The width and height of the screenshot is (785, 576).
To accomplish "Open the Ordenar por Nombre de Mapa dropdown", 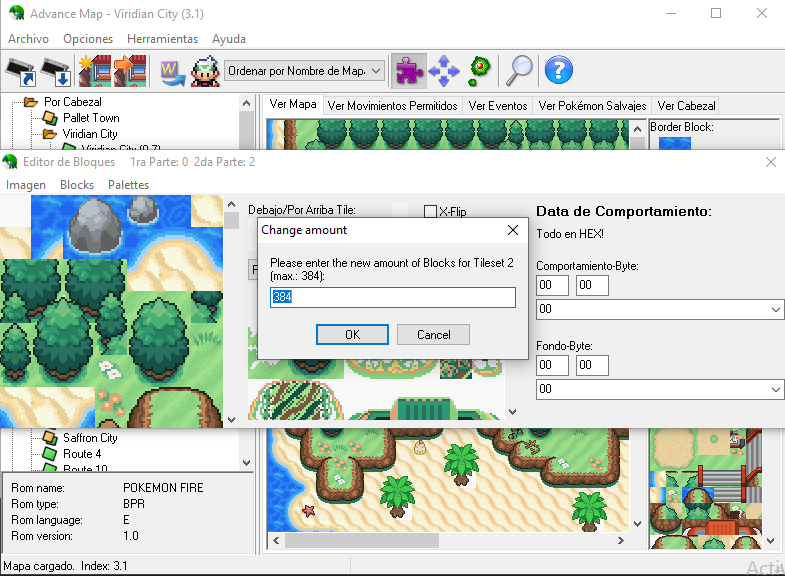I will pos(305,71).
